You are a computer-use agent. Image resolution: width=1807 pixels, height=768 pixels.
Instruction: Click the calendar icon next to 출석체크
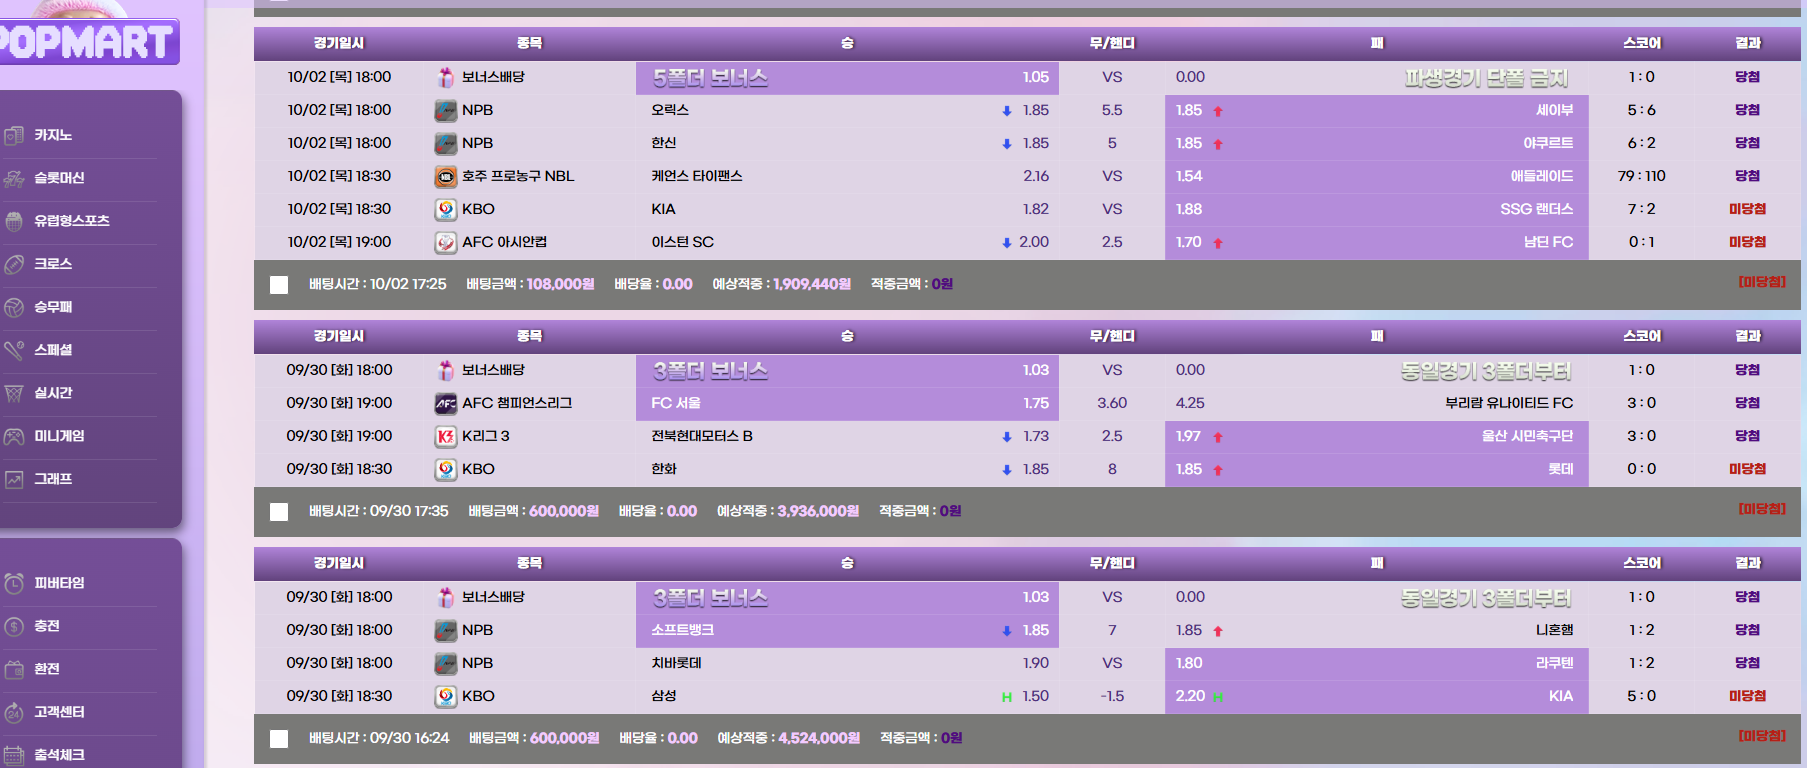(x=14, y=755)
